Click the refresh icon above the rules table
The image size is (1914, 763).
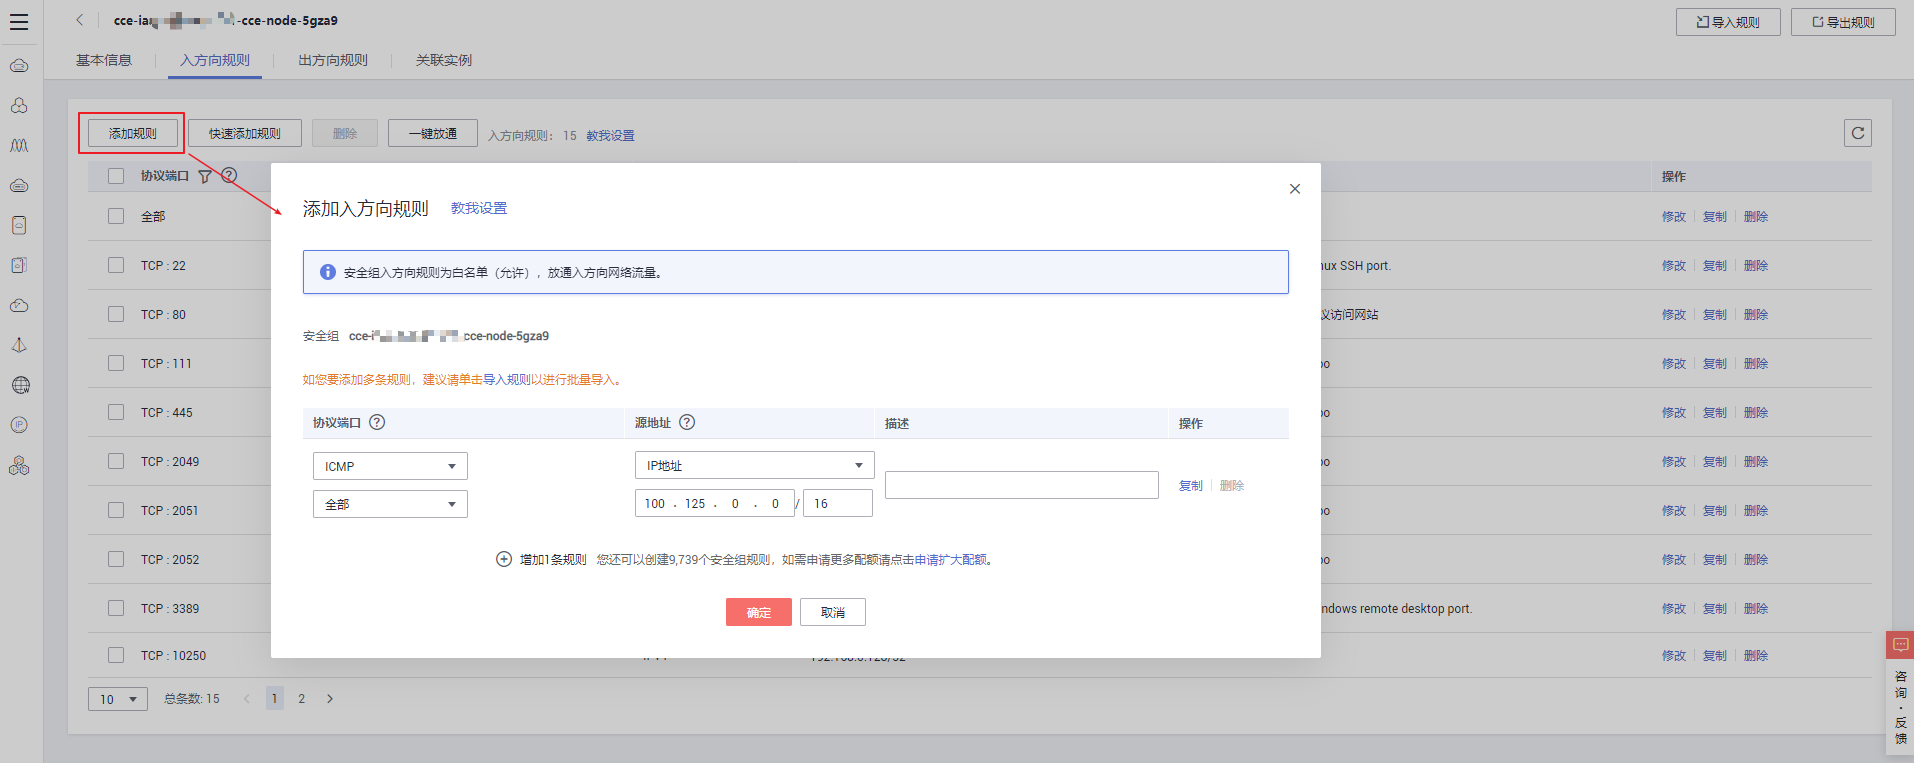point(1858,133)
